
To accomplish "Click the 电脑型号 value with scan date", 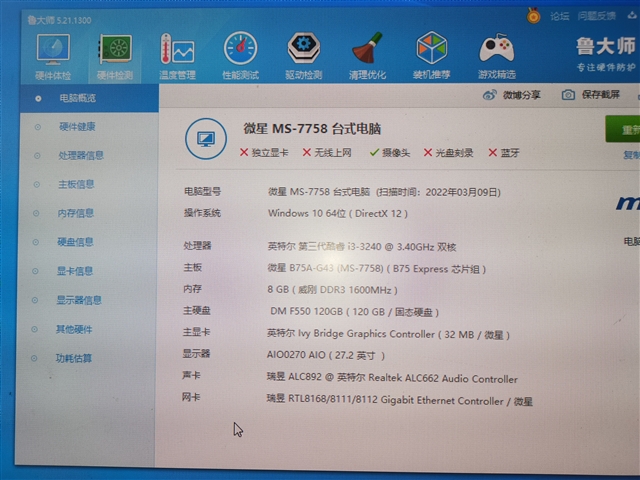I will click(x=384, y=192).
